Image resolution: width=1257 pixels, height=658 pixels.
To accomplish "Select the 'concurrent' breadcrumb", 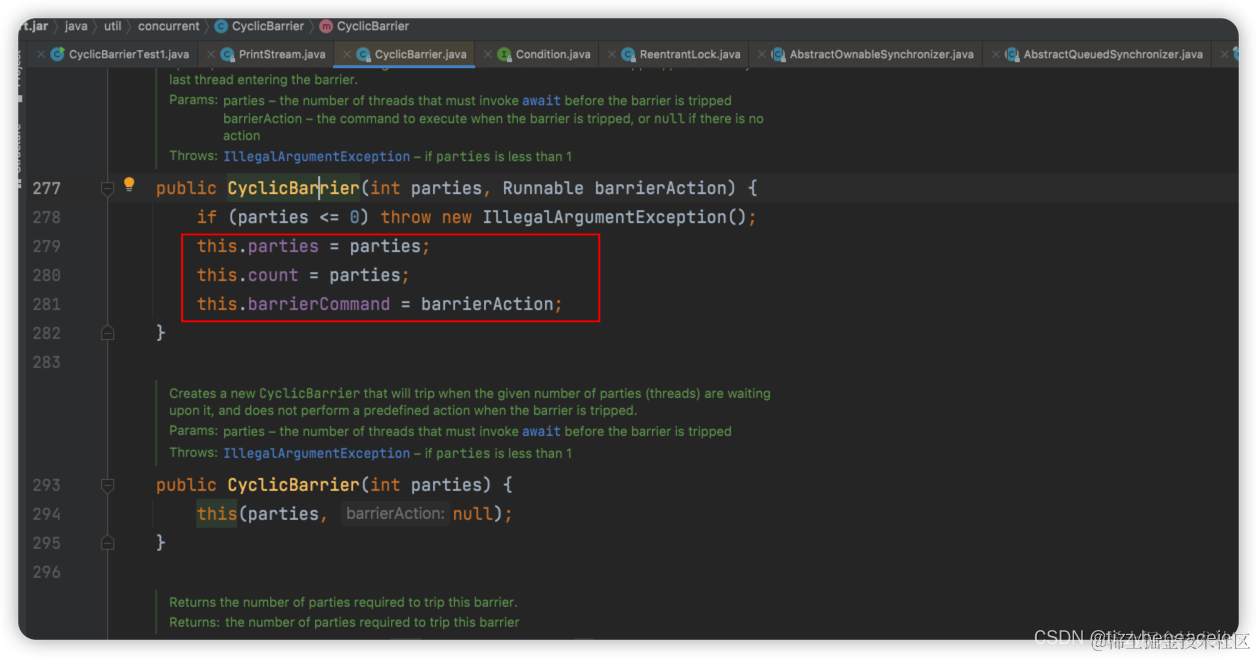I will [x=169, y=26].
